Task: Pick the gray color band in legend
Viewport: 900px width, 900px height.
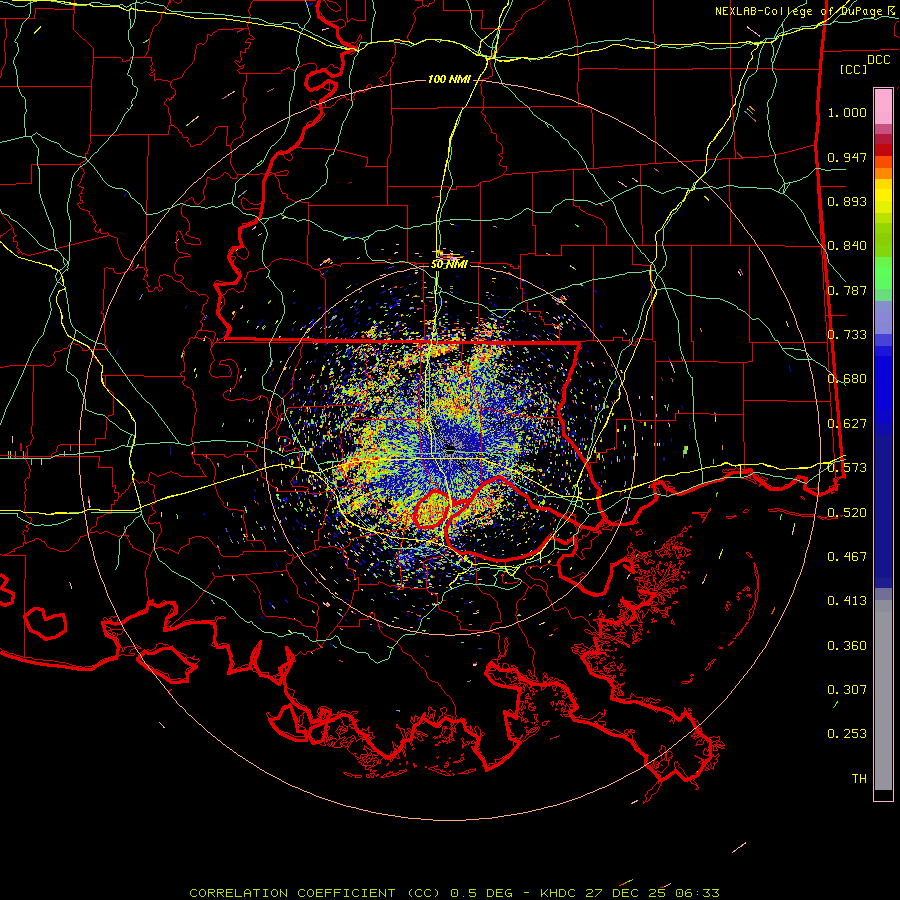Action: click(x=883, y=695)
